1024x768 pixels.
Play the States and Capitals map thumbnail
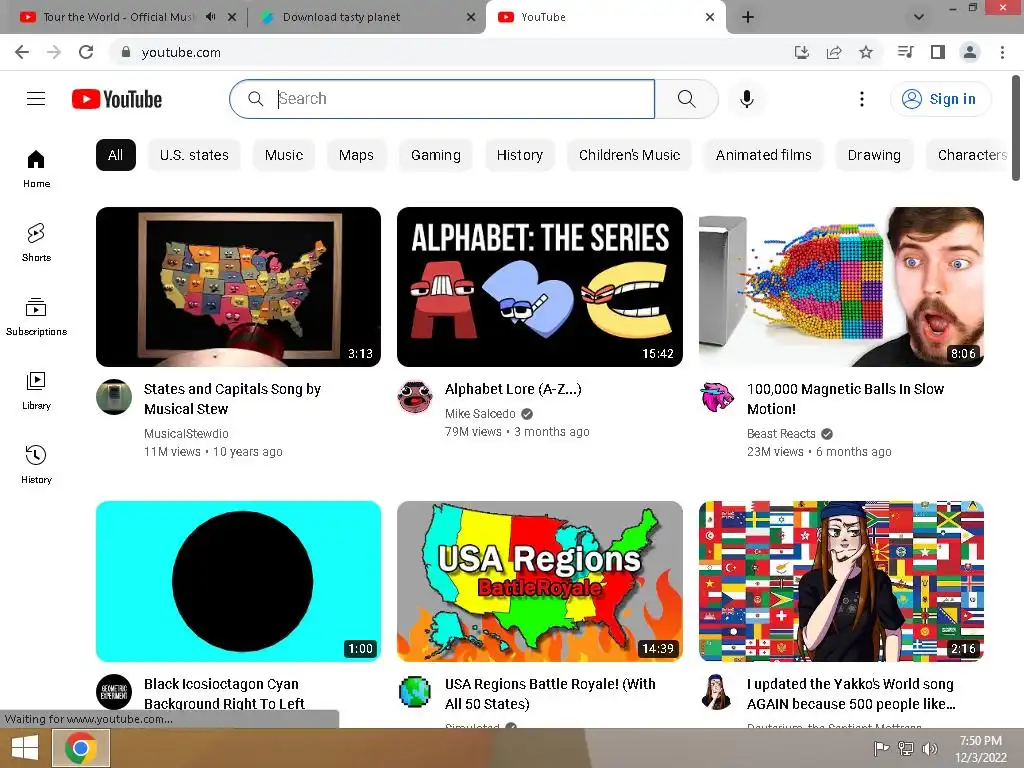tap(238, 287)
